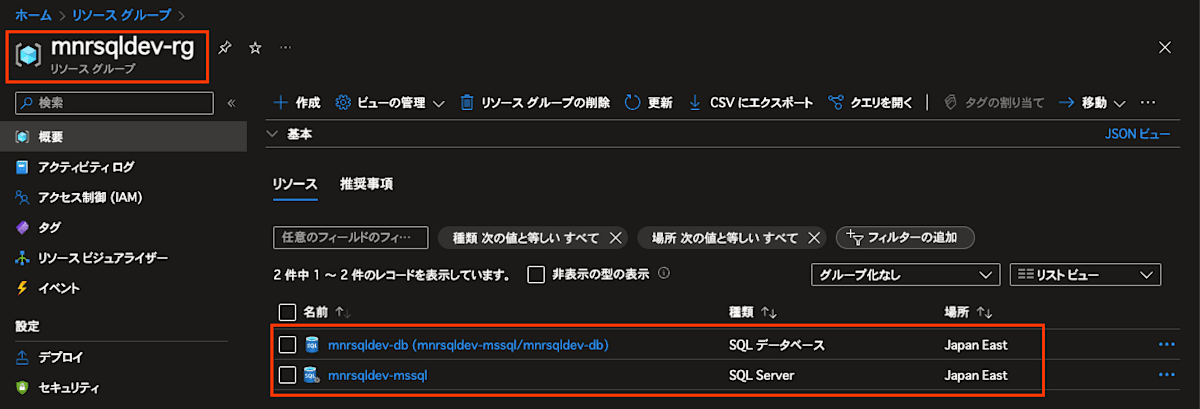Click the 任意のフィールドのフィルター input
Viewport: 1200px width, 409px height.
[x=350, y=238]
